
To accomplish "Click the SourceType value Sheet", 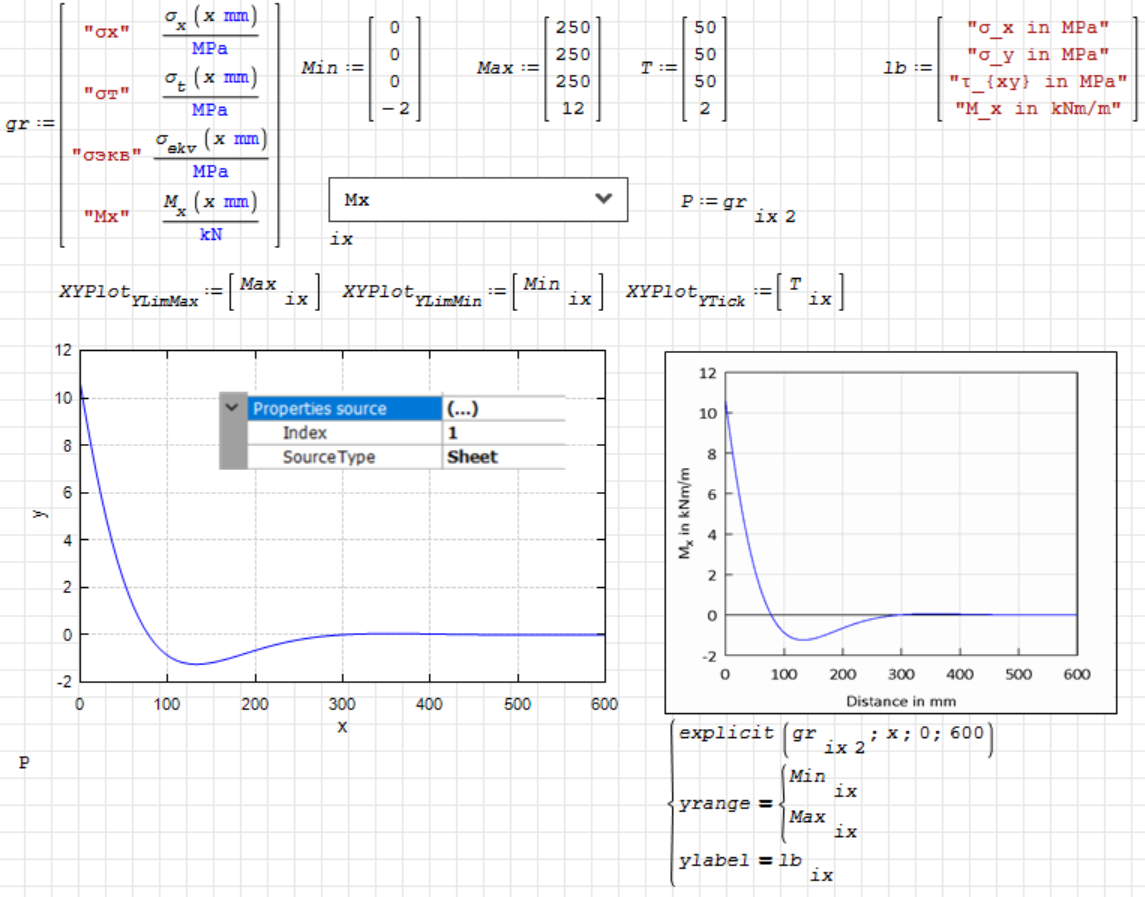I will [x=472, y=457].
